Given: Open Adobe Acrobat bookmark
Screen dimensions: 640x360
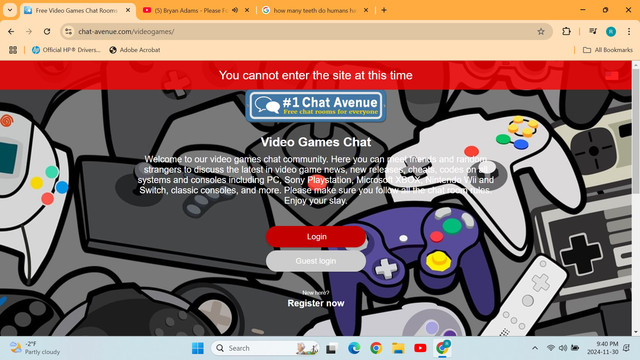Looking at the screenshot, I should click(x=135, y=50).
